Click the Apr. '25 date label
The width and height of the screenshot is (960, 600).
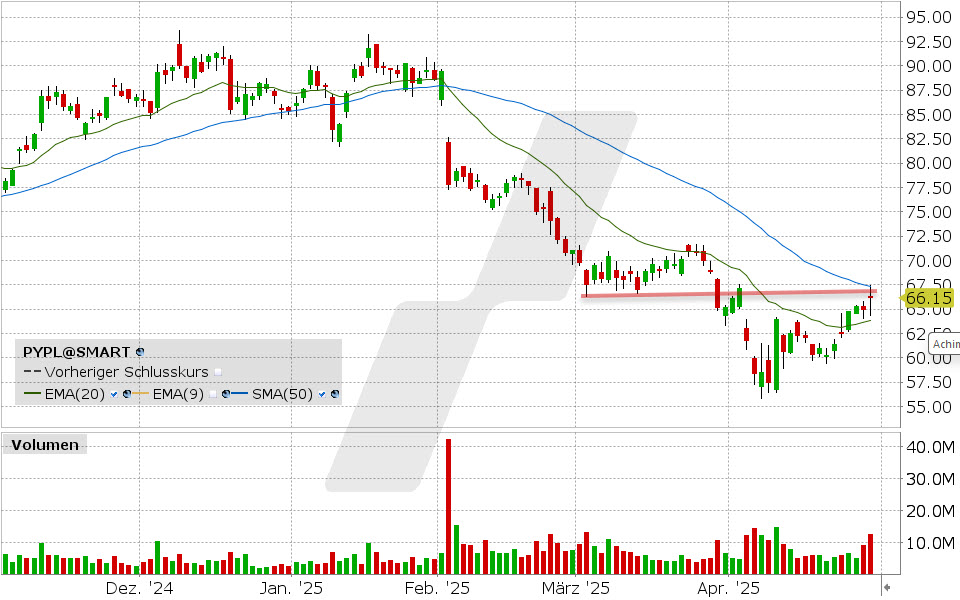pyautogui.click(x=729, y=588)
